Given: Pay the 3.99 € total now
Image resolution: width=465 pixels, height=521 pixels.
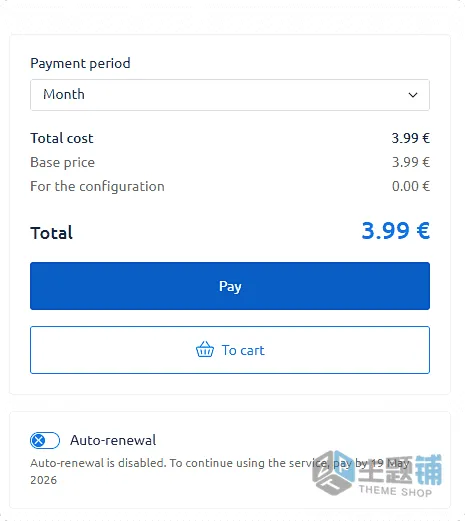Looking at the screenshot, I should click(230, 286).
